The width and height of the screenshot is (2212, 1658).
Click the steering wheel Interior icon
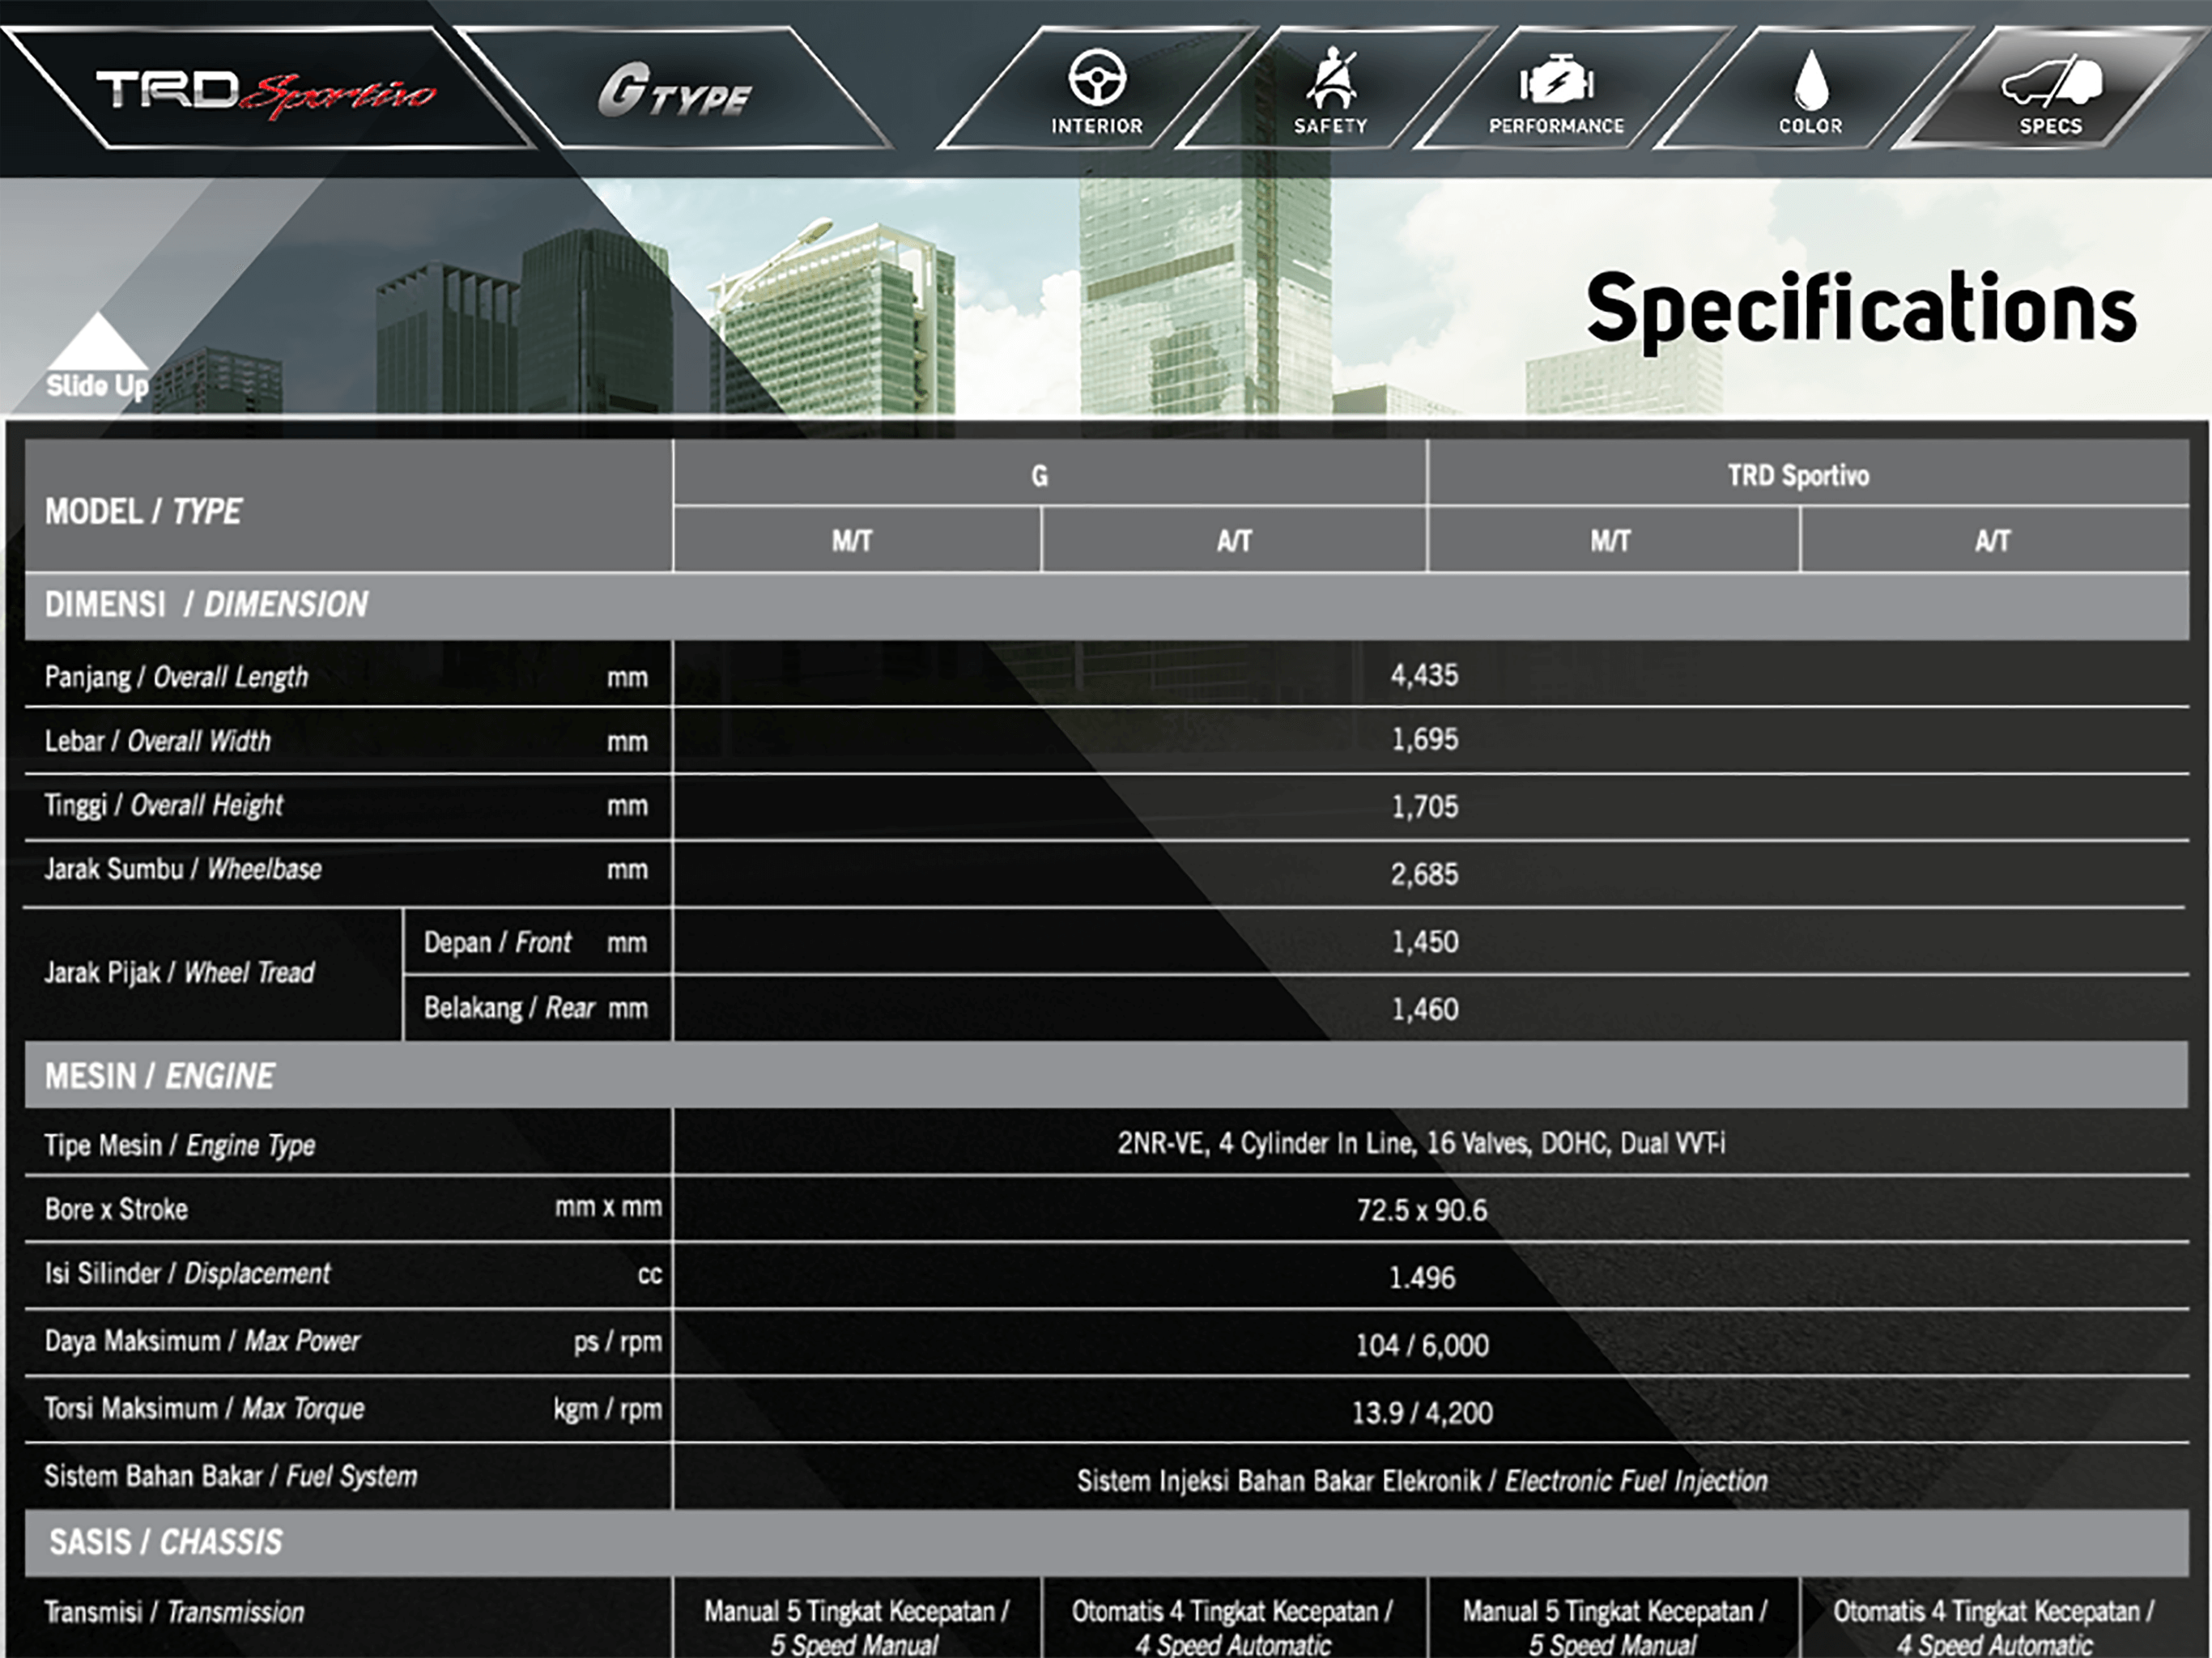[x=1097, y=80]
